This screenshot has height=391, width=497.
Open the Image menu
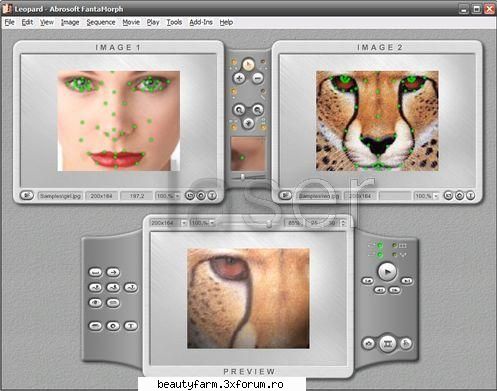click(x=70, y=22)
